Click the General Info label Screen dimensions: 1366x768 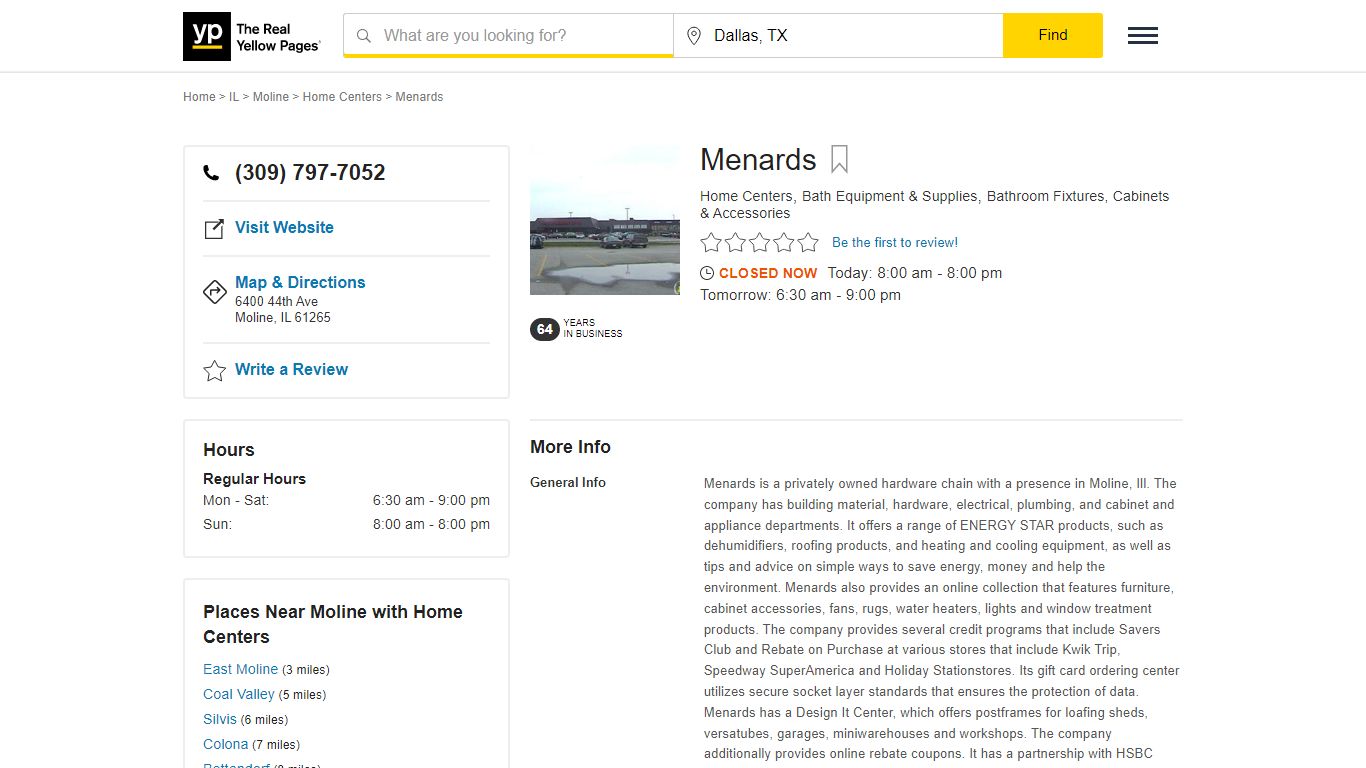tap(568, 482)
